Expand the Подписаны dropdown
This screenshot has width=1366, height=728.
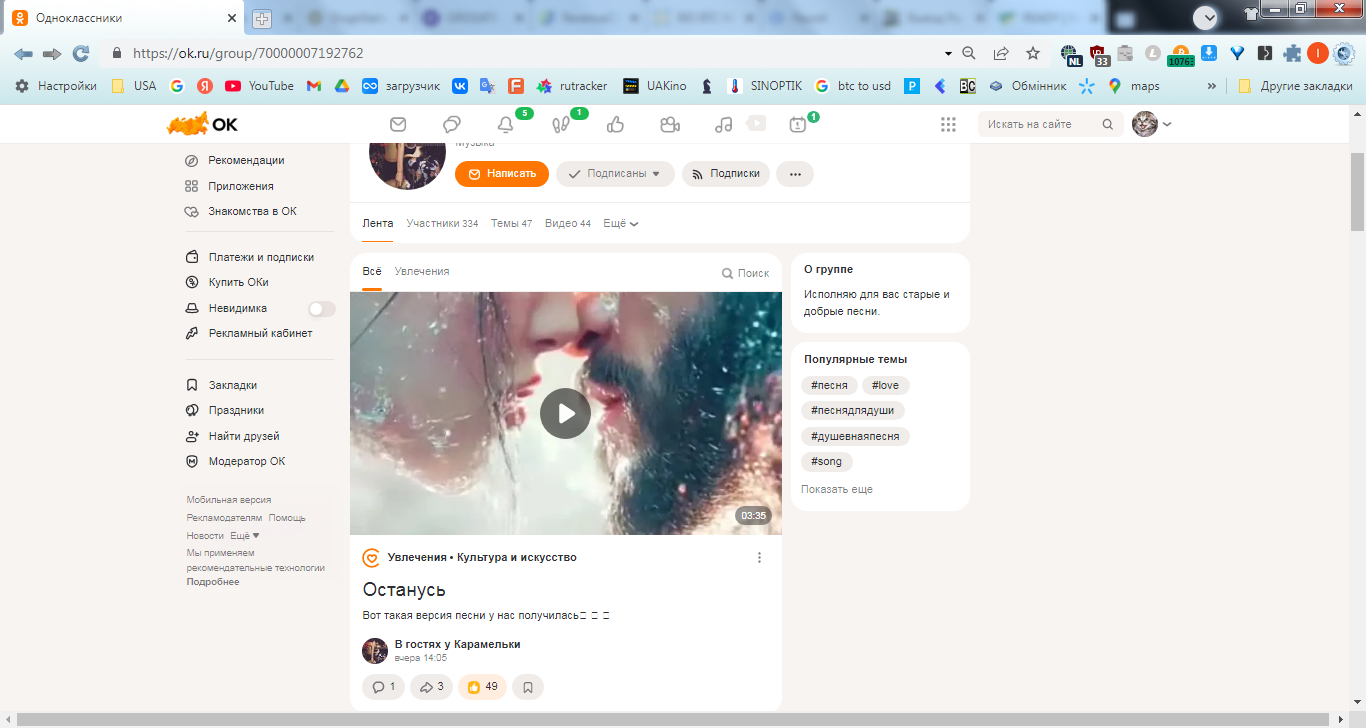coord(615,174)
